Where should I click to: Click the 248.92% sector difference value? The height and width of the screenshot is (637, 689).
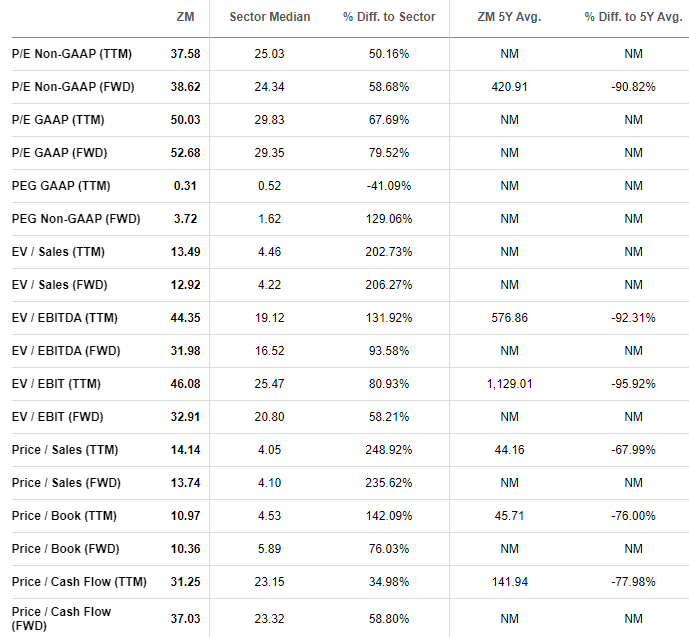tap(389, 449)
